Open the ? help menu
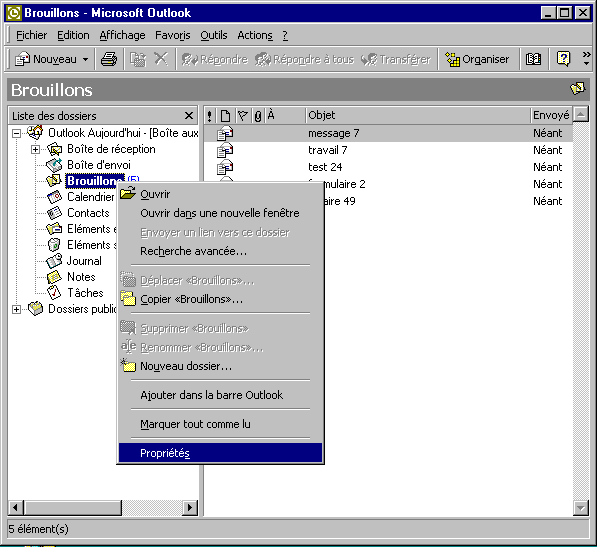Screen dimensions: 597x547 tap(285, 35)
